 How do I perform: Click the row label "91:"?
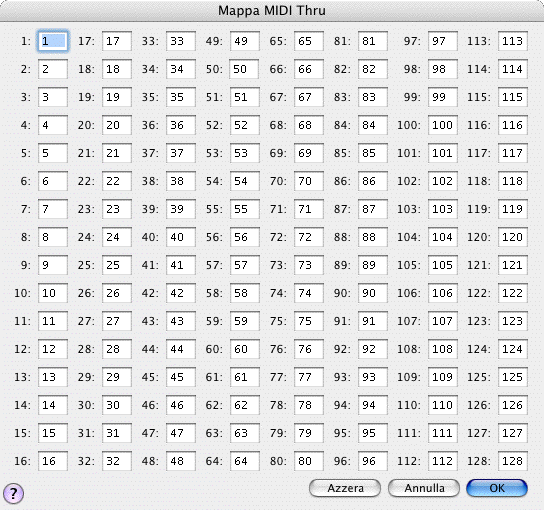[342, 321]
